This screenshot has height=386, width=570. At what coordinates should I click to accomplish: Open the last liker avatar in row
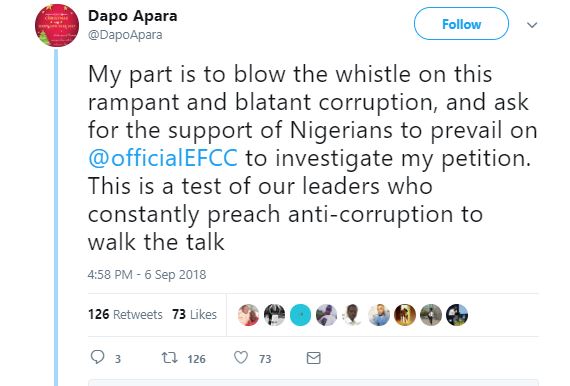click(457, 315)
